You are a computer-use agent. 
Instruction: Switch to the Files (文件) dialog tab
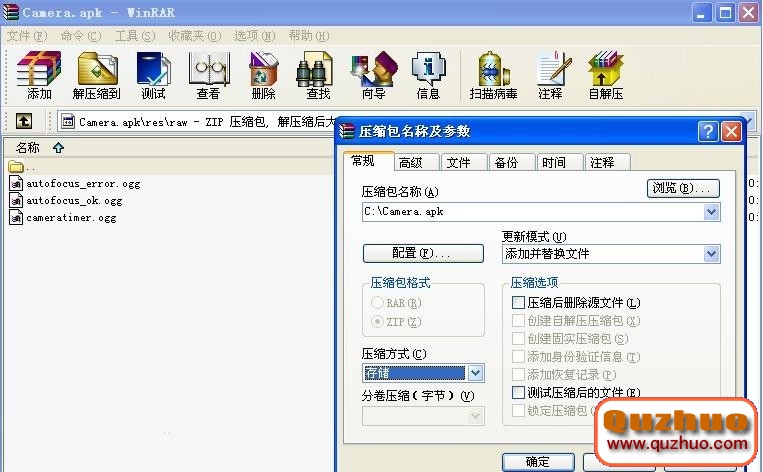point(464,163)
